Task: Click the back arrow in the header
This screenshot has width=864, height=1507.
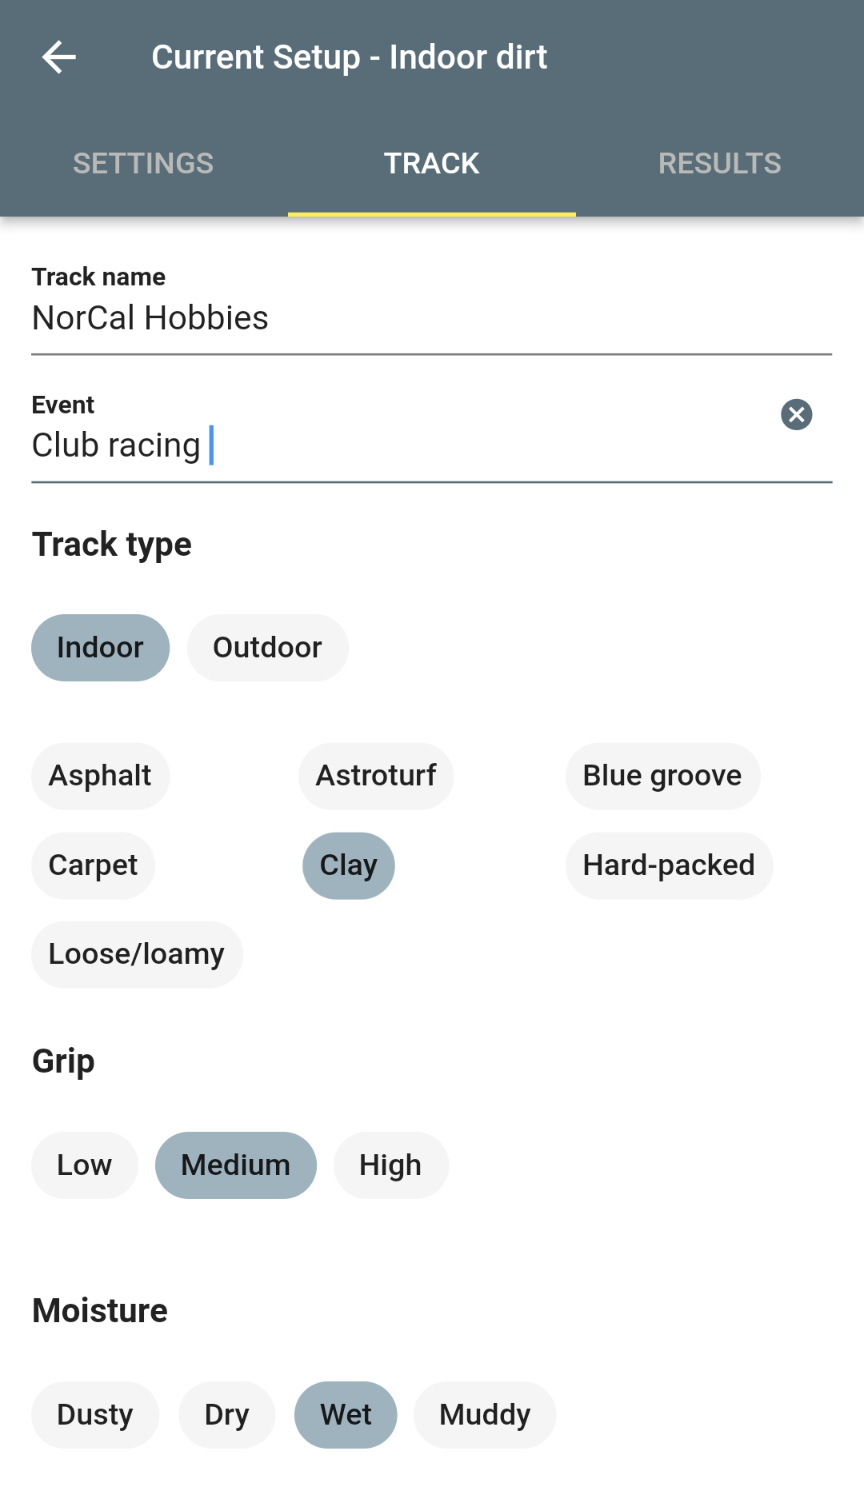Action: tap(57, 57)
